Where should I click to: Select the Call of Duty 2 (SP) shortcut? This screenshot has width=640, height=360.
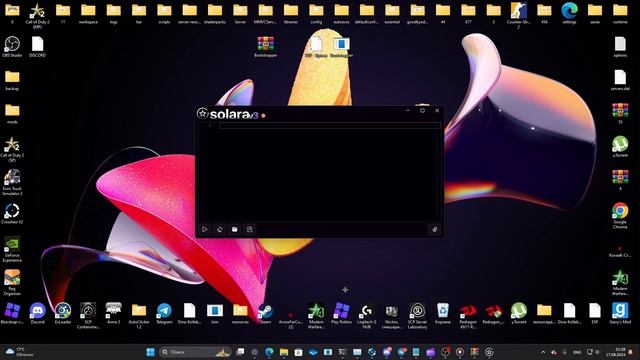point(12,149)
